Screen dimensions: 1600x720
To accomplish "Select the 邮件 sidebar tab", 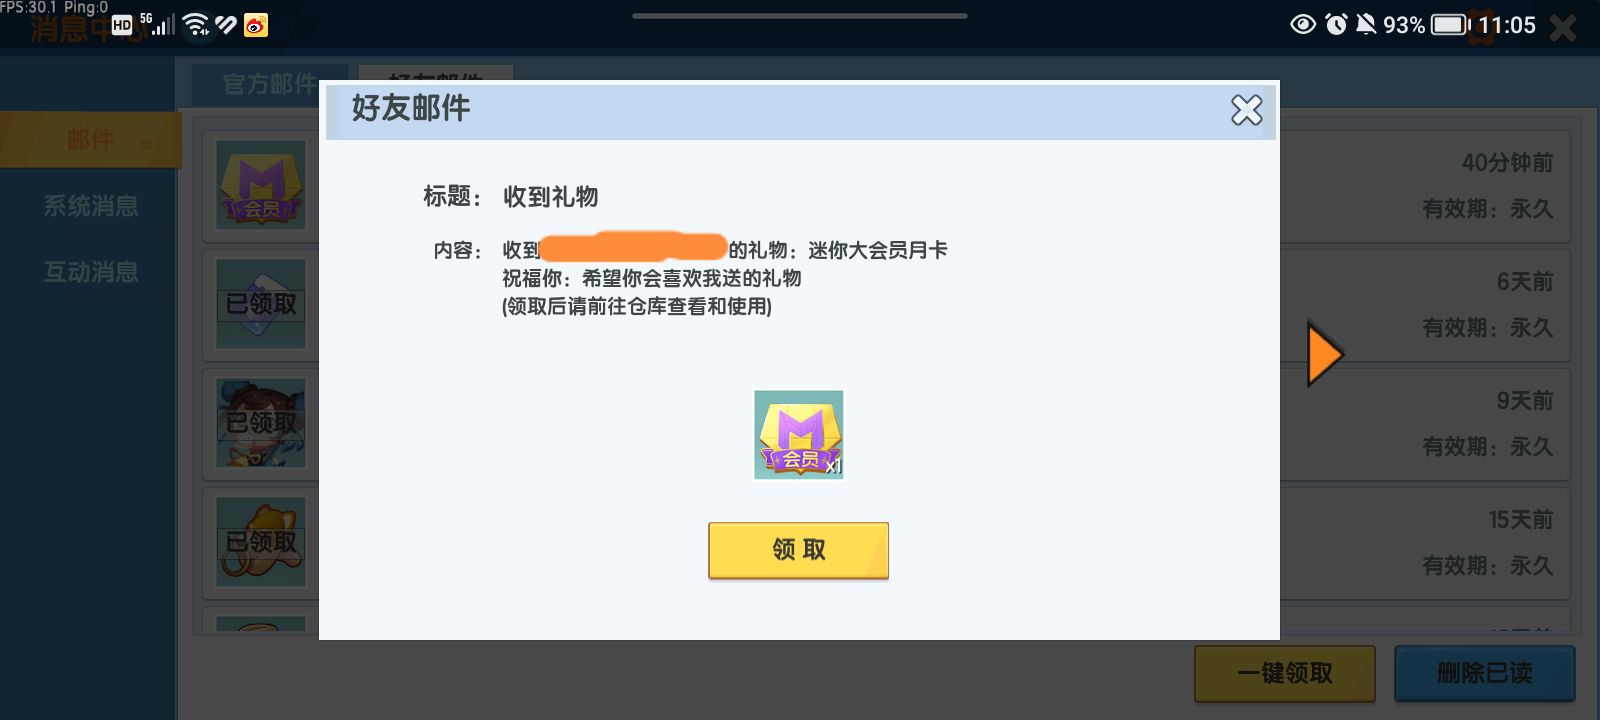I will [x=90, y=140].
